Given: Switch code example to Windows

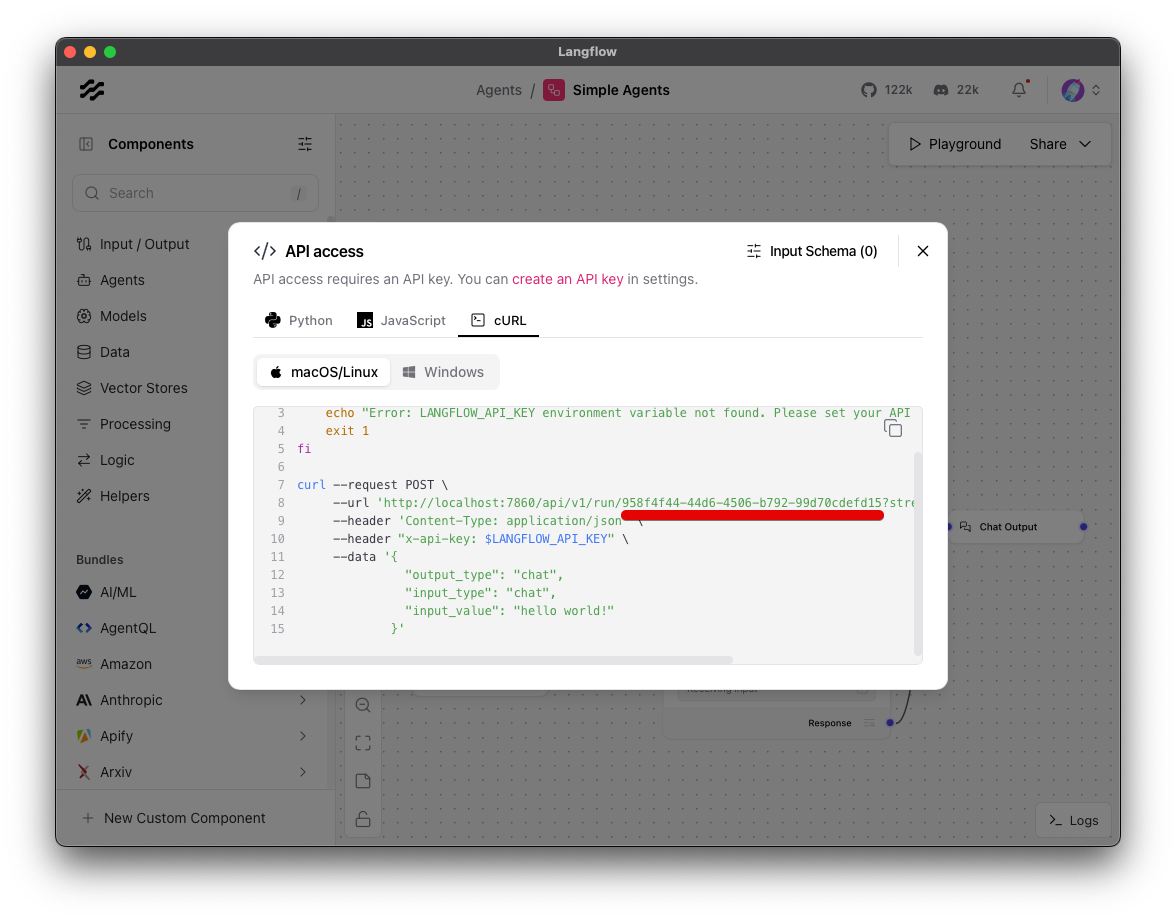Looking at the screenshot, I should [444, 371].
